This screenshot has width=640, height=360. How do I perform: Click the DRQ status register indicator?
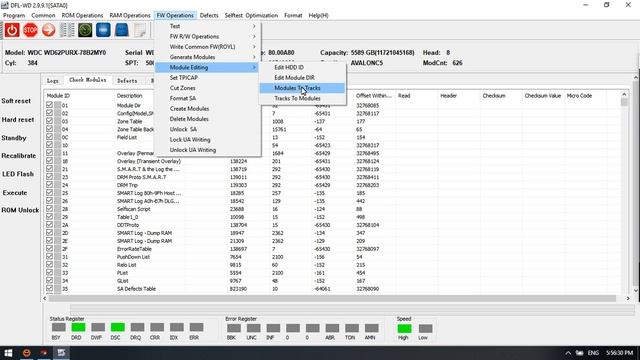tap(137, 327)
